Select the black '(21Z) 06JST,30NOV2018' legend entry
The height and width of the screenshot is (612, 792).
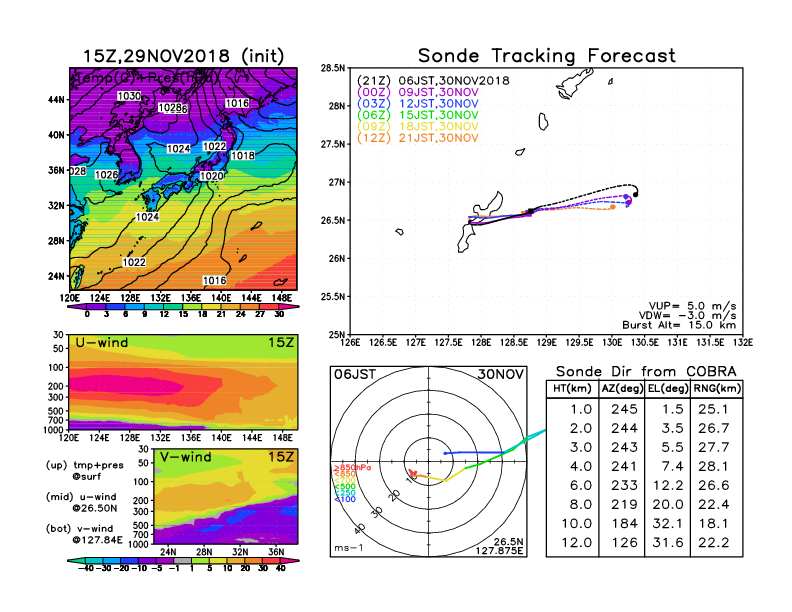(433, 81)
